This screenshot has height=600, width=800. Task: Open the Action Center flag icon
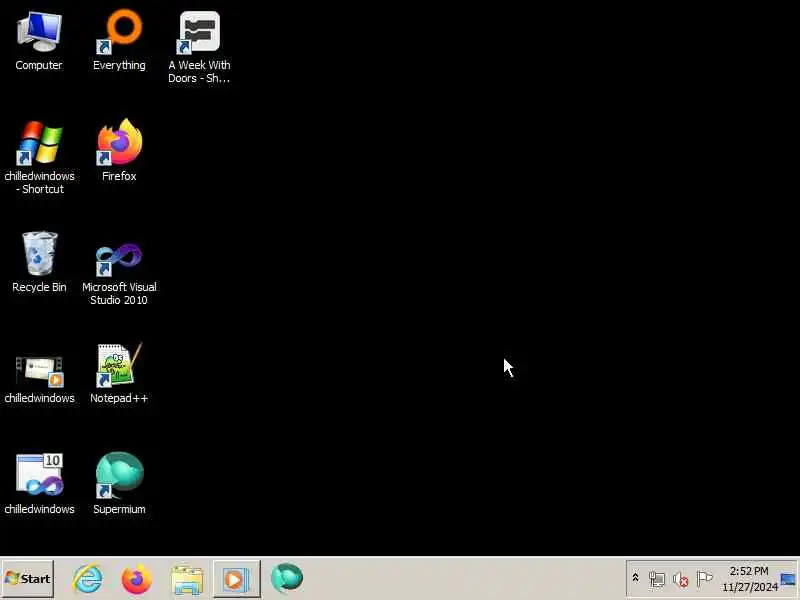point(705,579)
